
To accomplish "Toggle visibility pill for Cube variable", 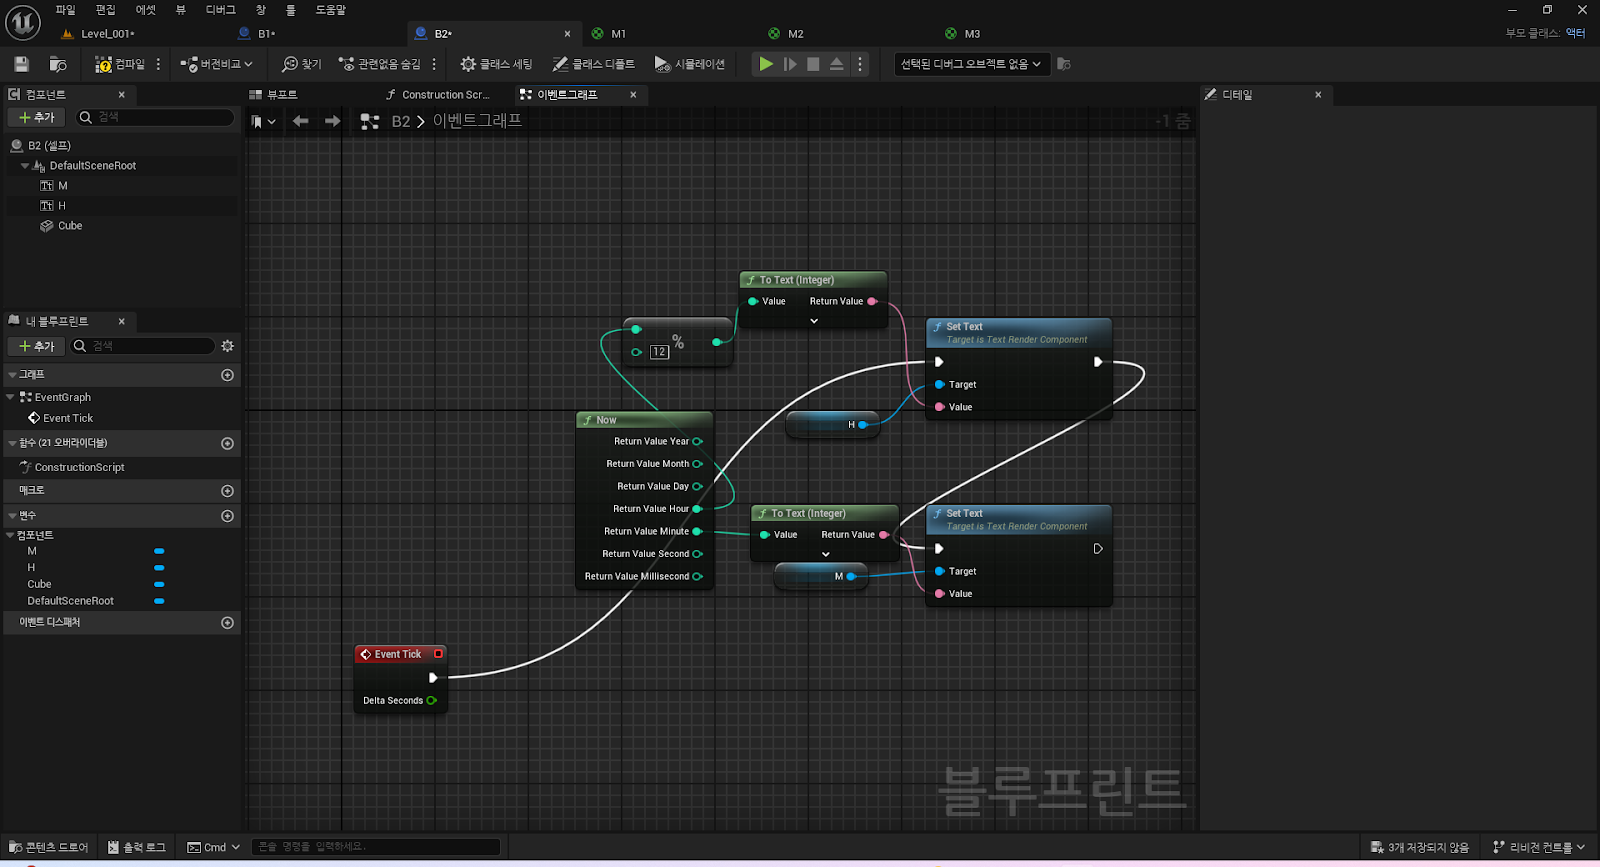I will (159, 584).
